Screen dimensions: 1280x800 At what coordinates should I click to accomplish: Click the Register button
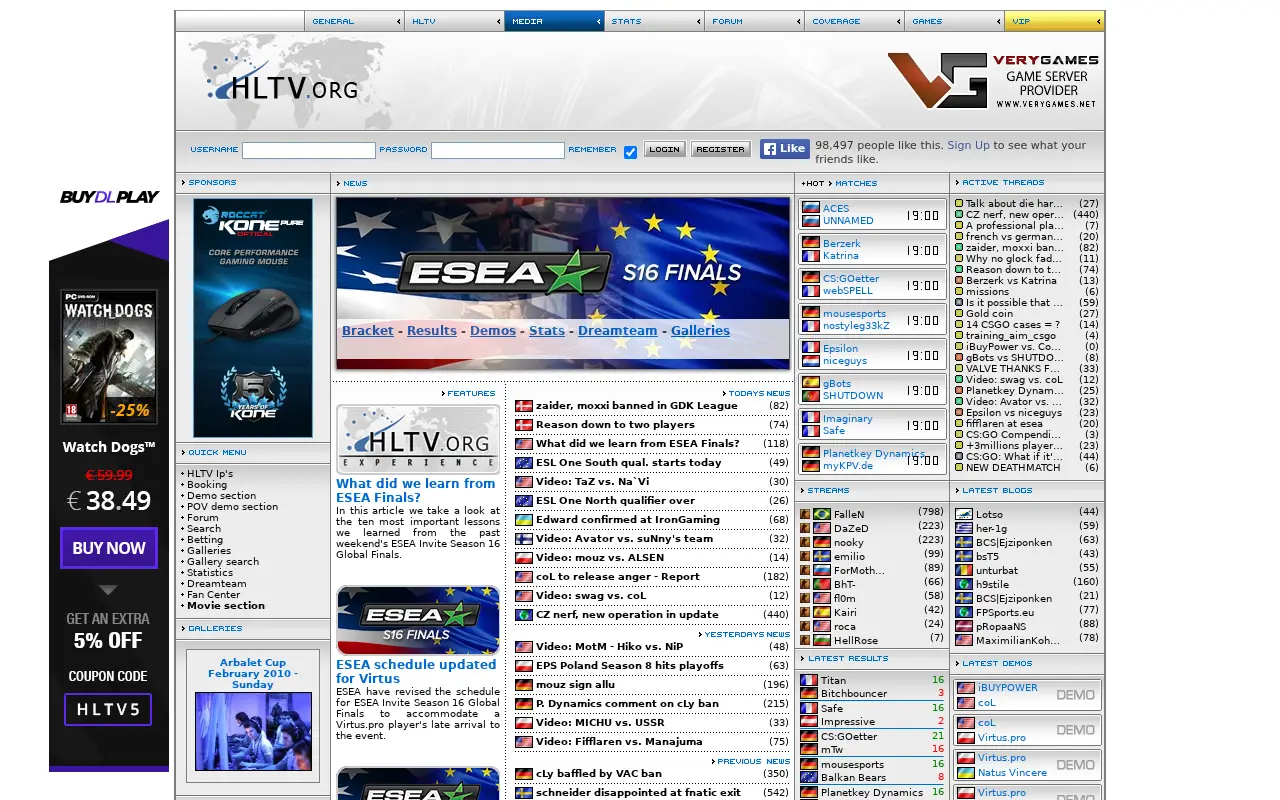click(720, 149)
